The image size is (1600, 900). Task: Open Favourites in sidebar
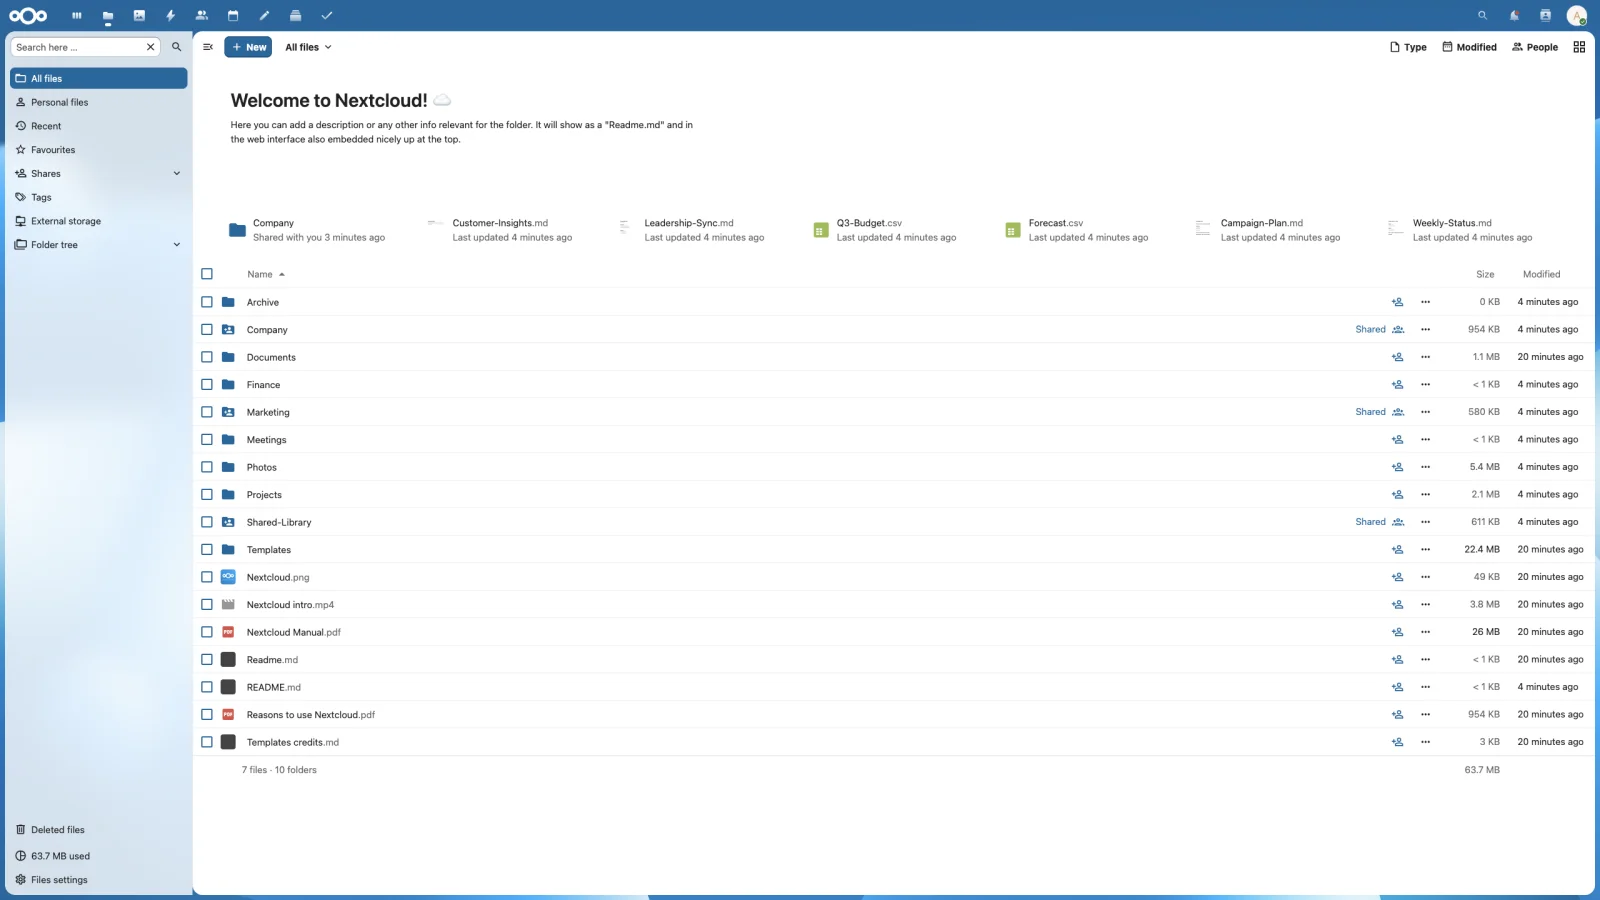click(99, 150)
